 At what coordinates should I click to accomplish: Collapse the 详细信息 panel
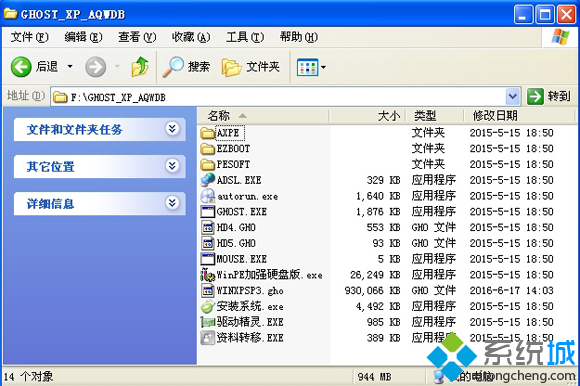(x=172, y=203)
